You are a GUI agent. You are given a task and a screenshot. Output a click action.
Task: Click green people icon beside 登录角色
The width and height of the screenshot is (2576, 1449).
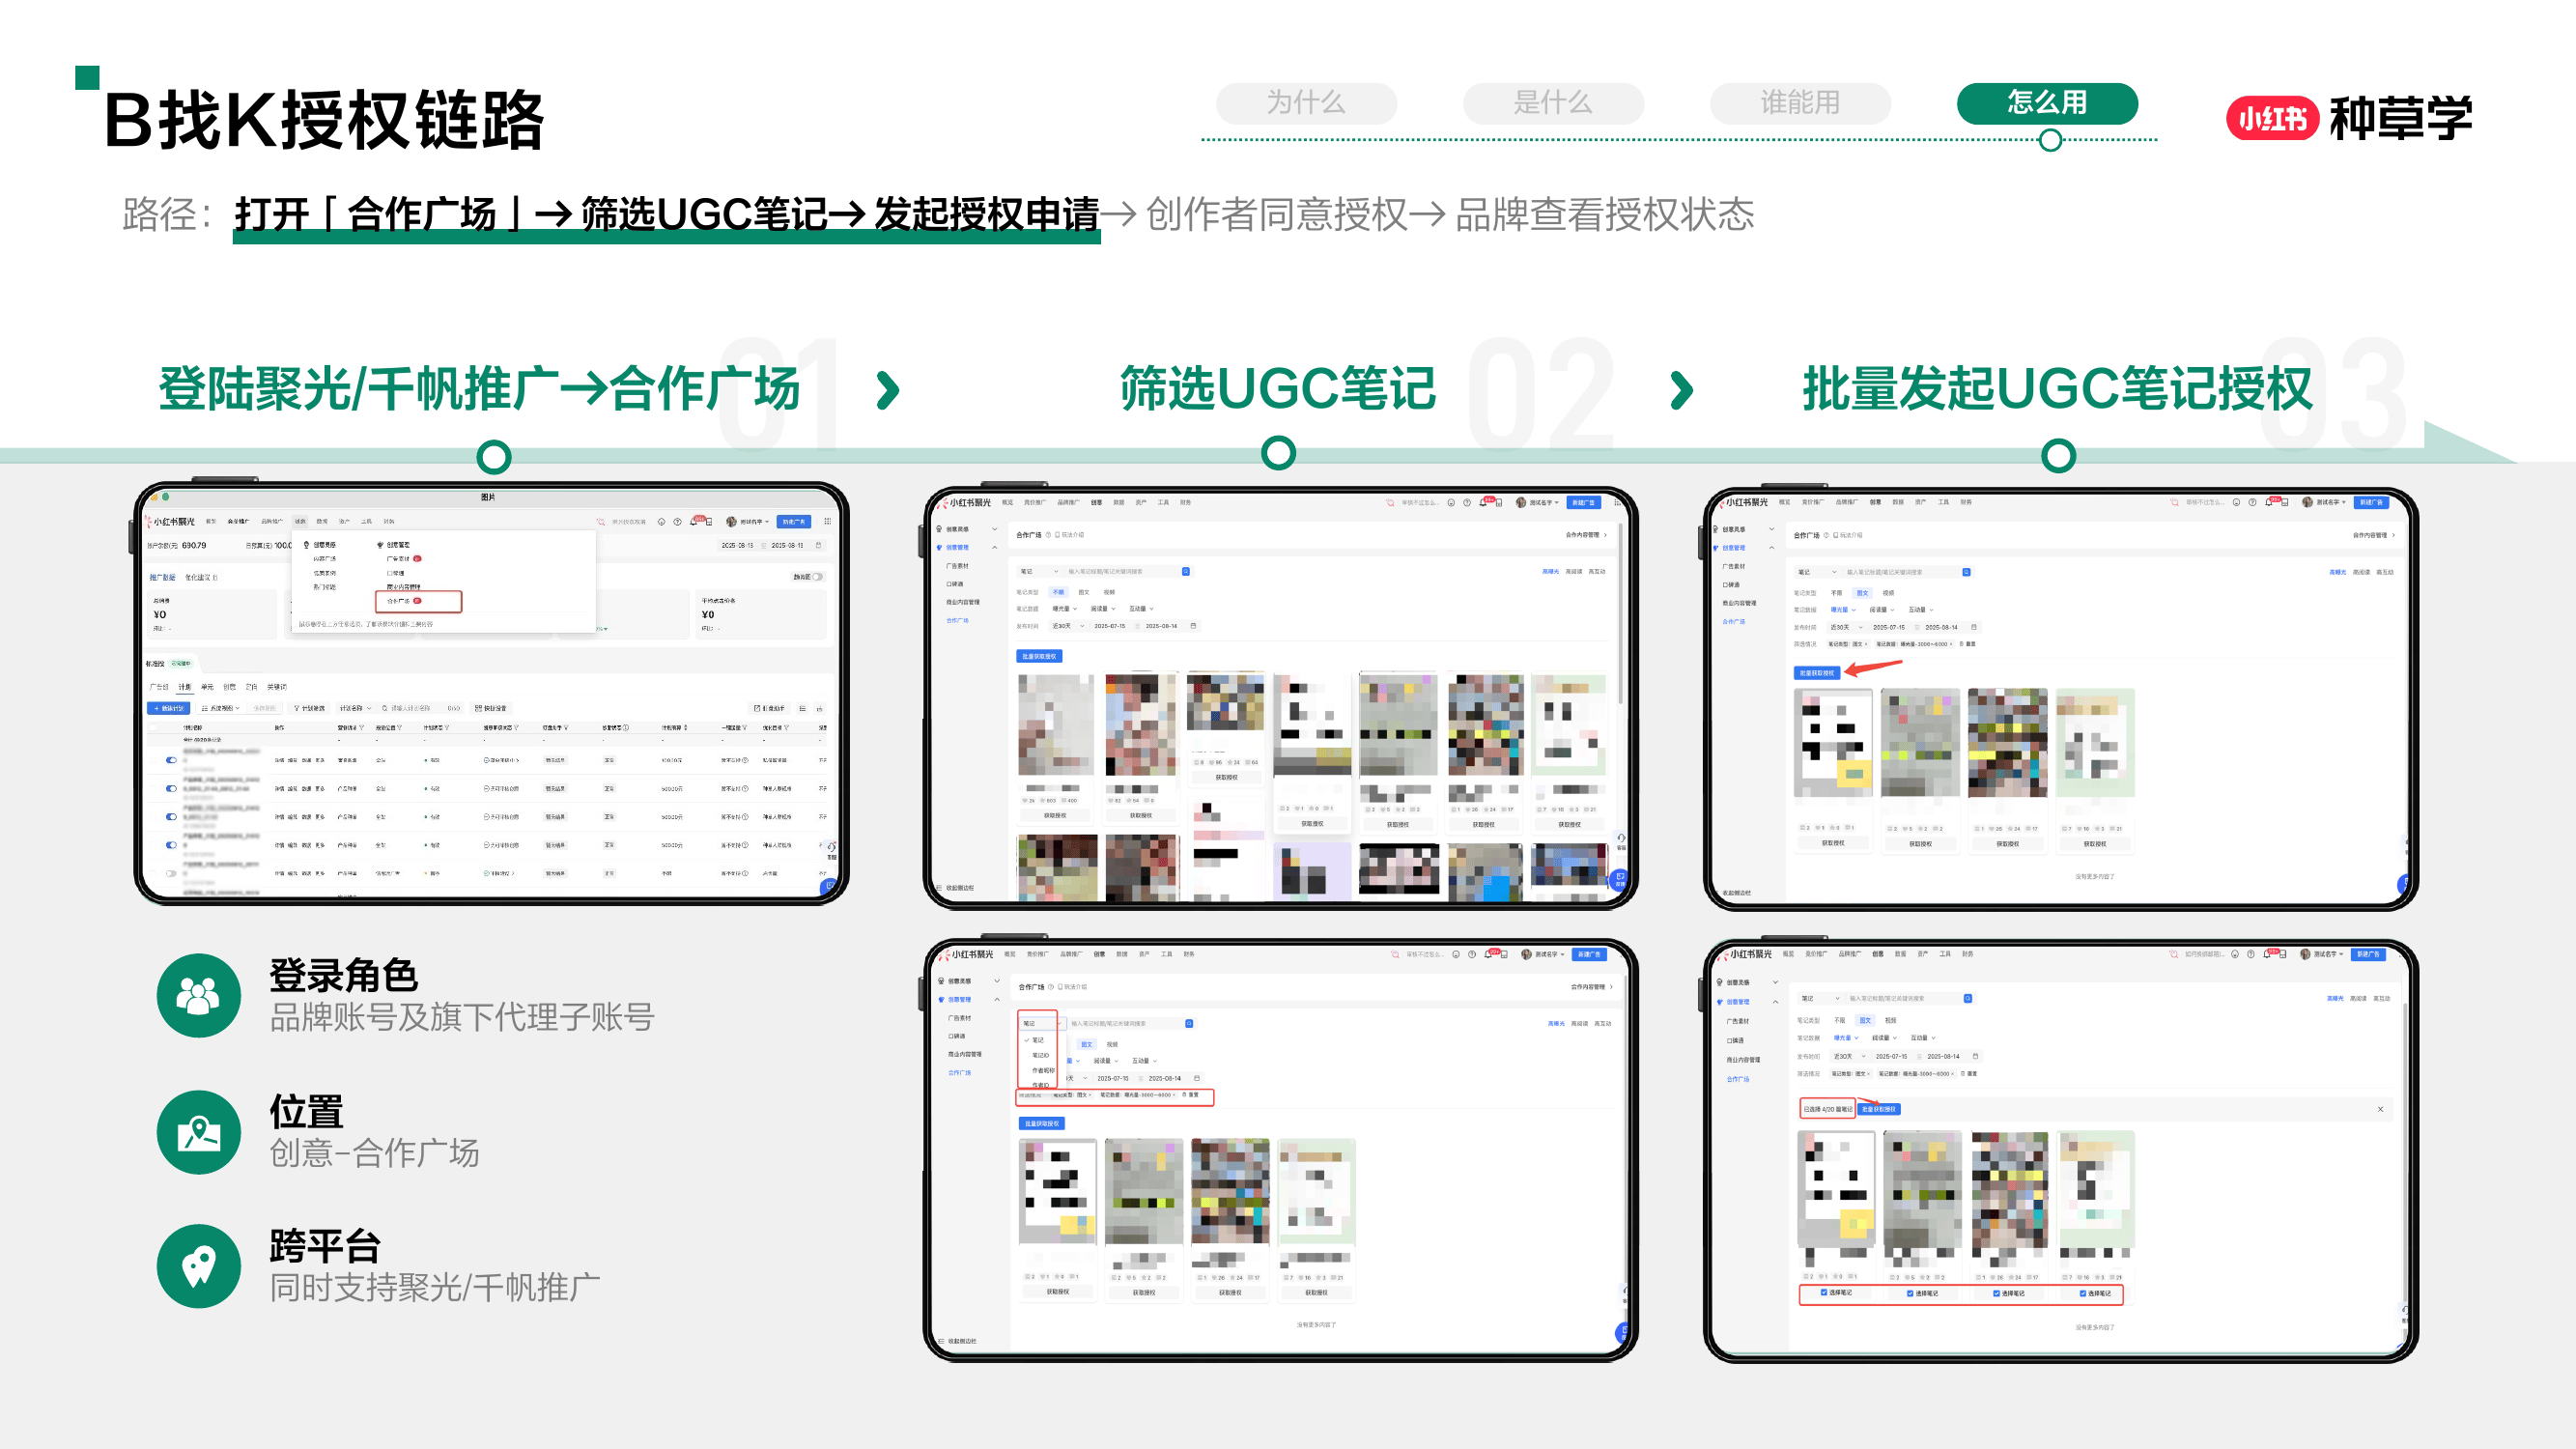[x=198, y=995]
